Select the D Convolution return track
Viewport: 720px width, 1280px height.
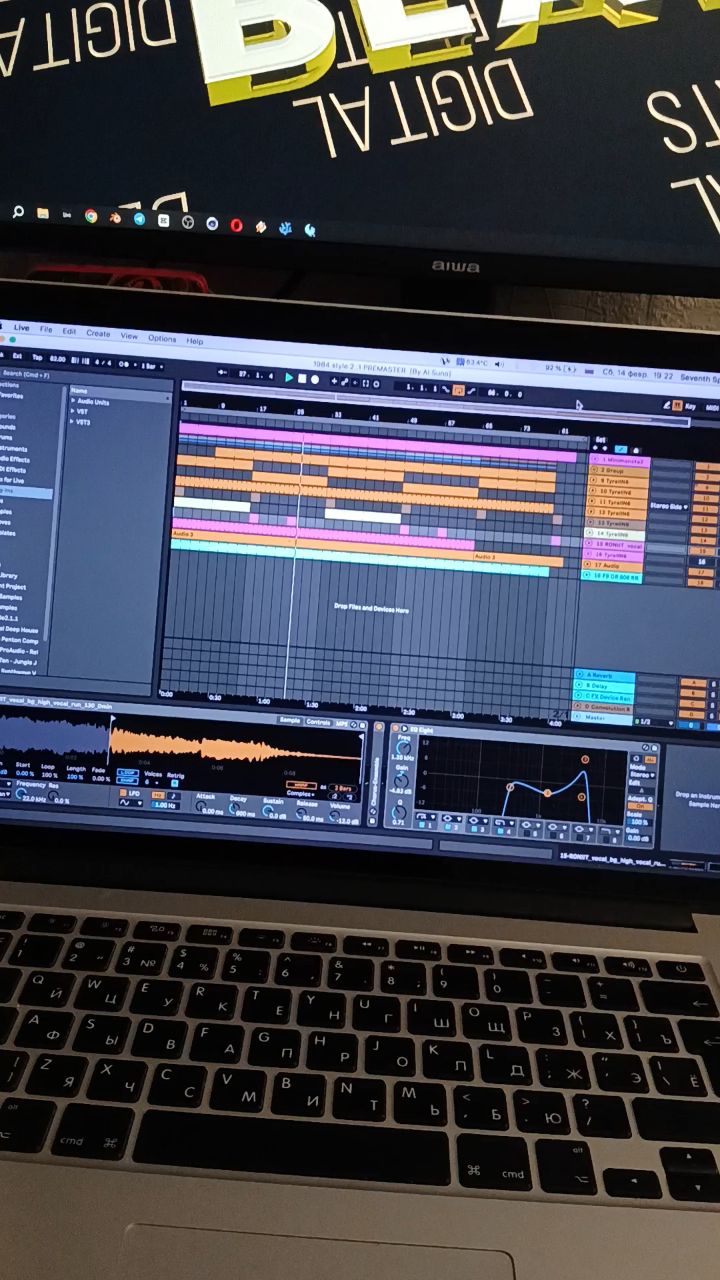(603, 709)
